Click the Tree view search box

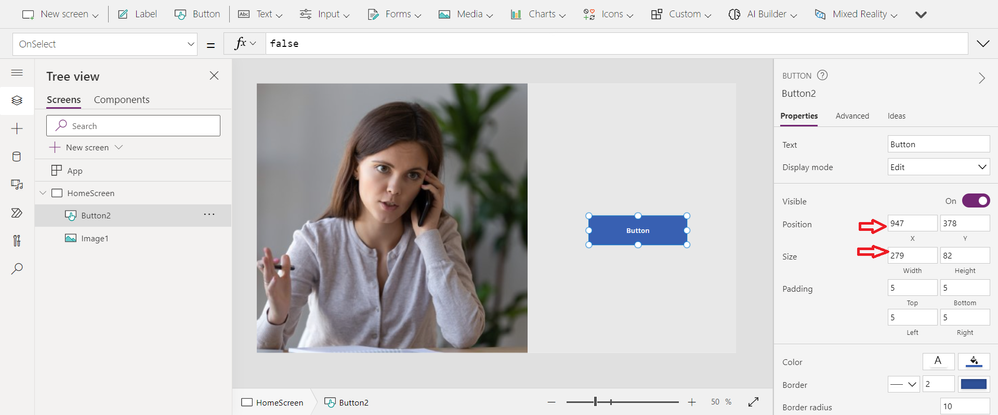click(x=134, y=126)
